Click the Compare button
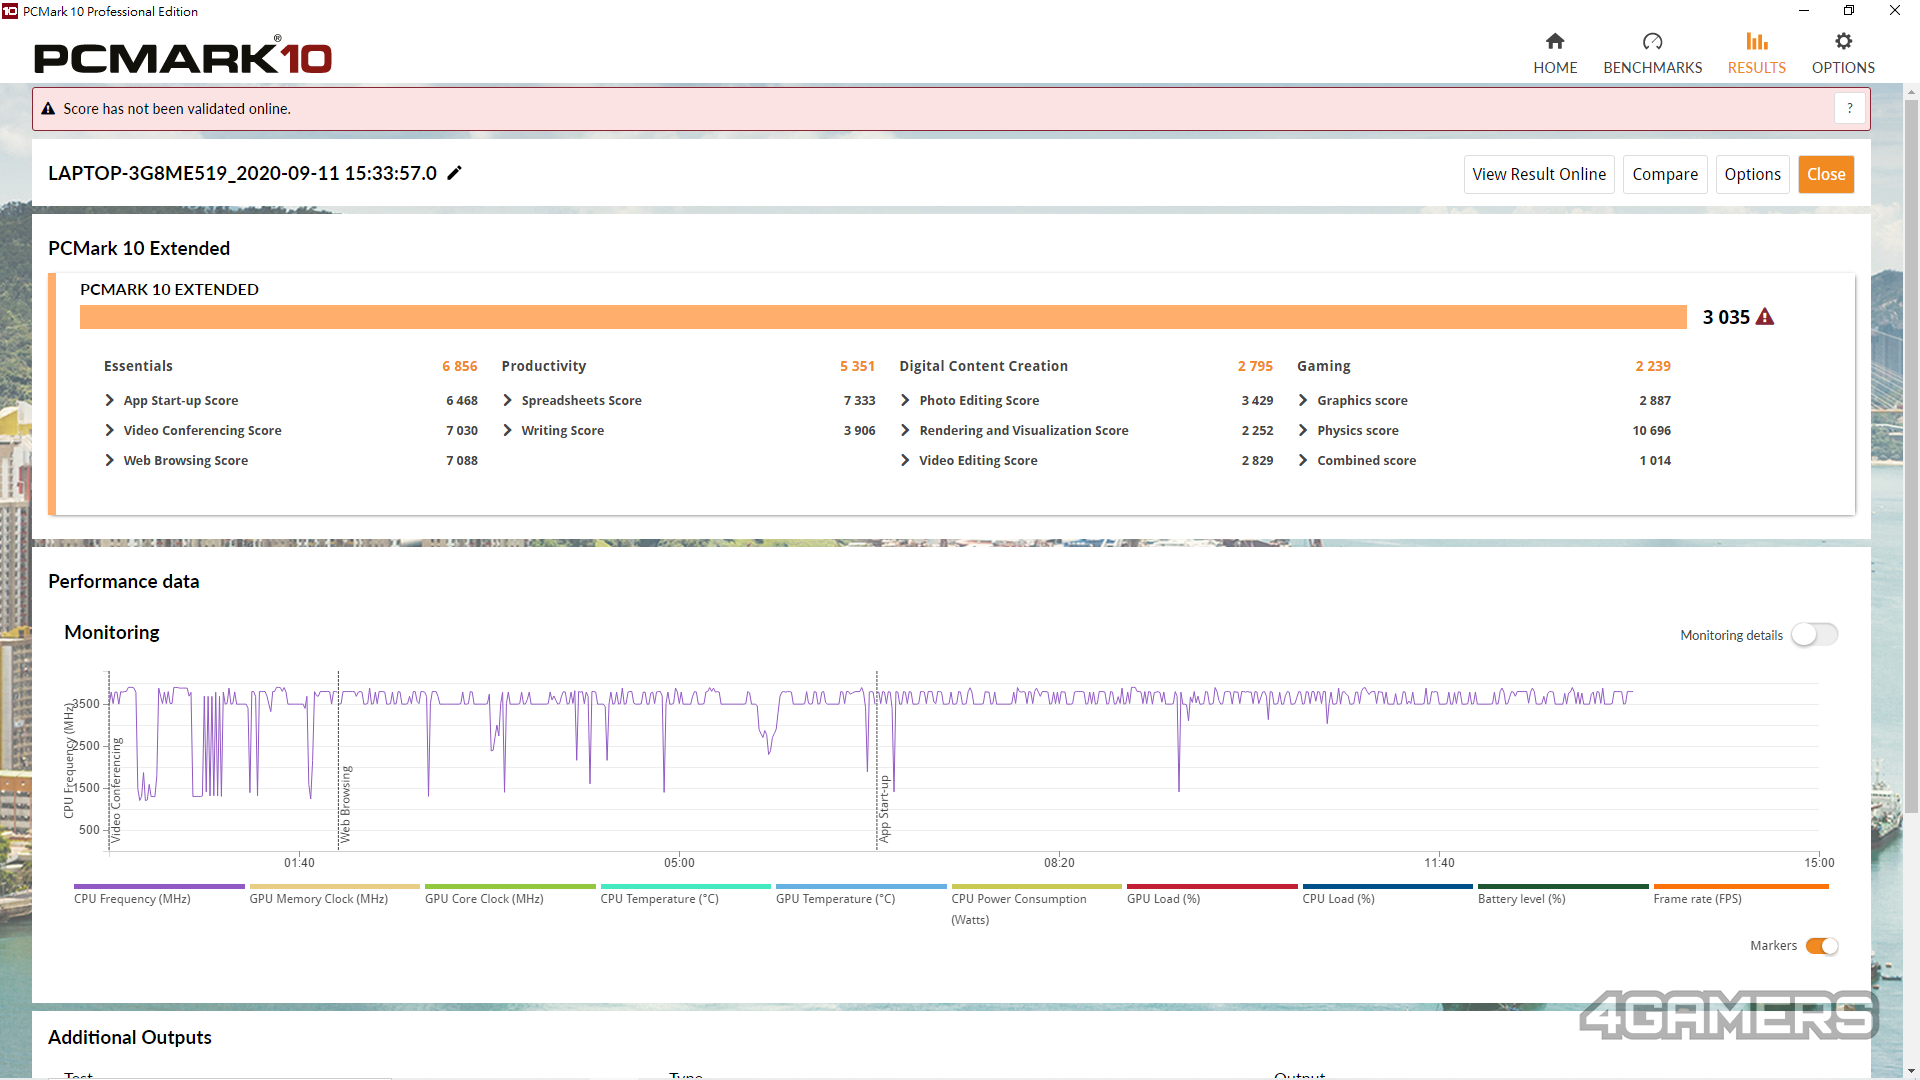This screenshot has width=1920, height=1080. pyautogui.click(x=1665, y=174)
